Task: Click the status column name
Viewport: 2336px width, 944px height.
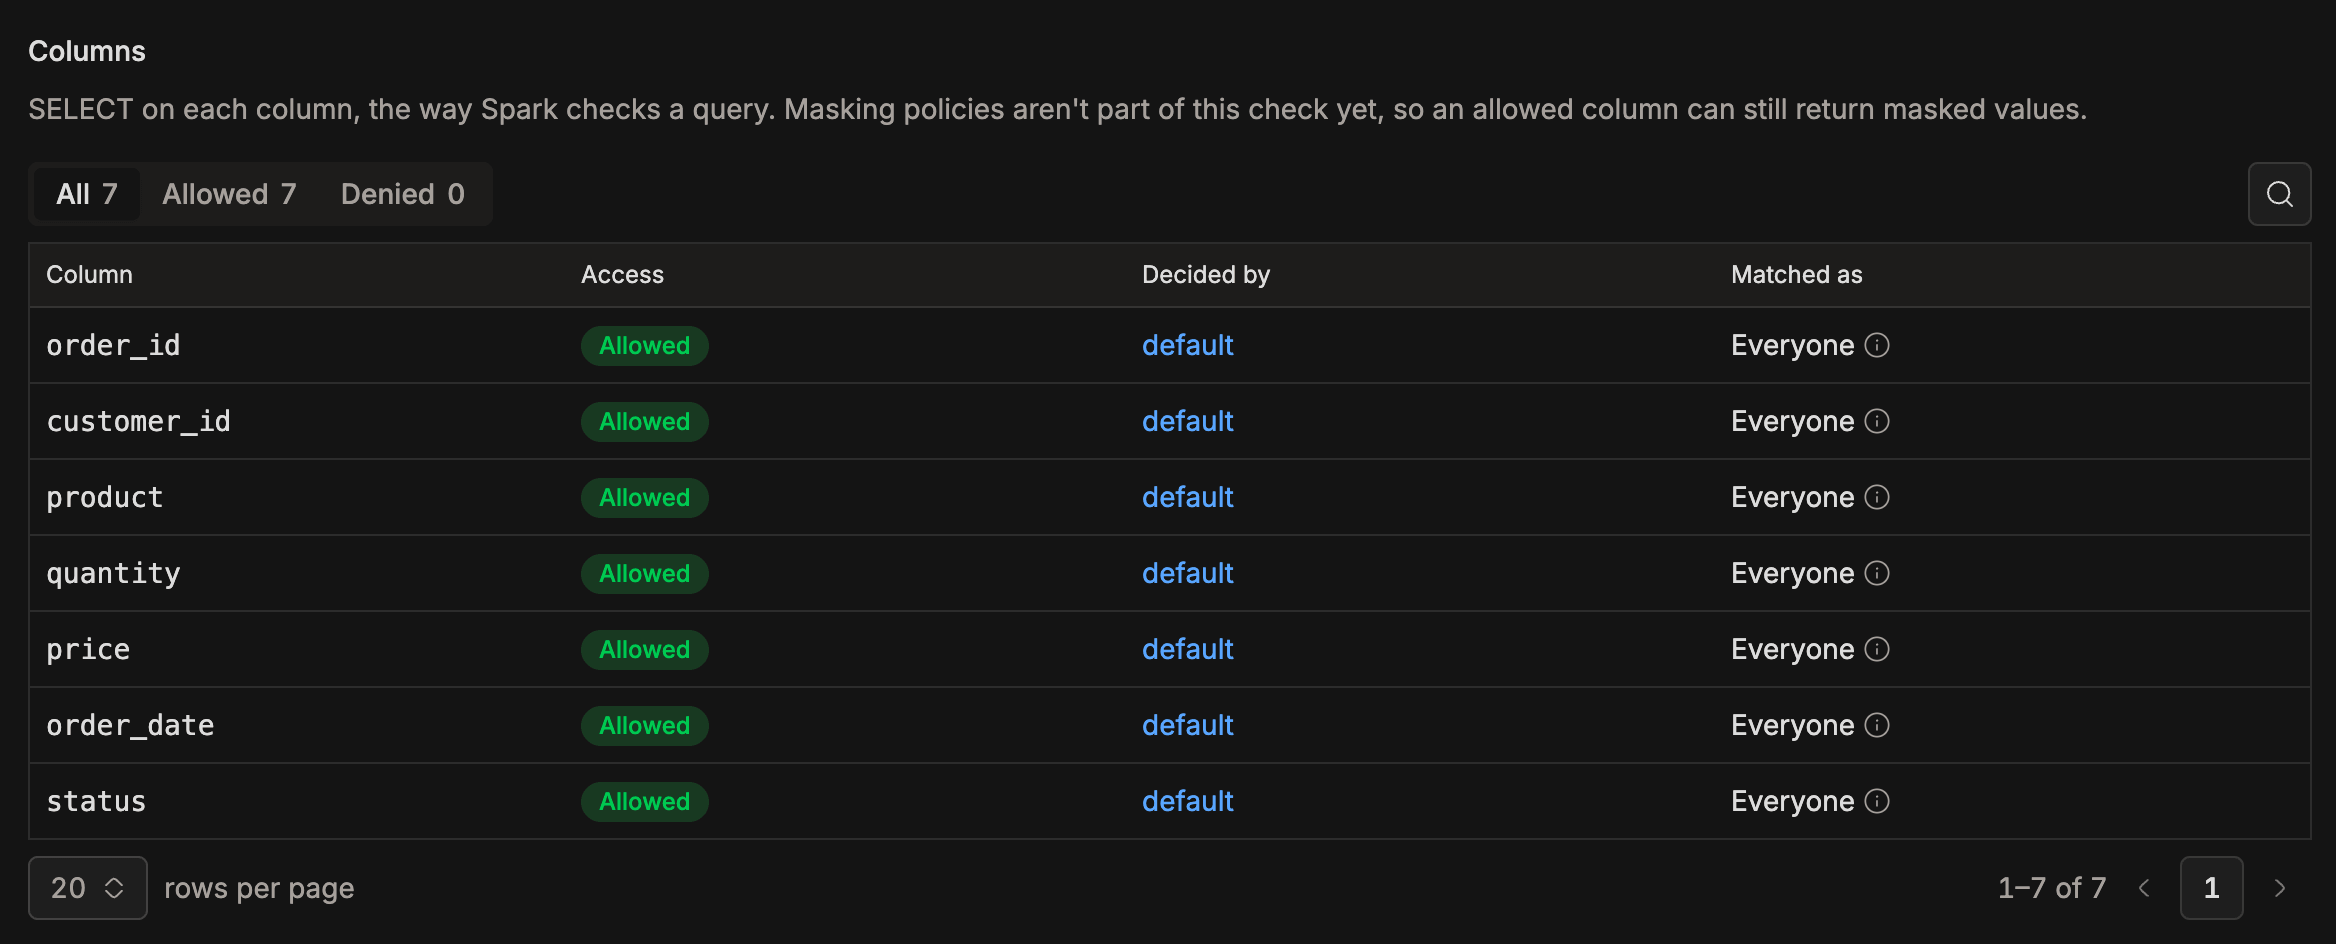Action: (x=96, y=802)
